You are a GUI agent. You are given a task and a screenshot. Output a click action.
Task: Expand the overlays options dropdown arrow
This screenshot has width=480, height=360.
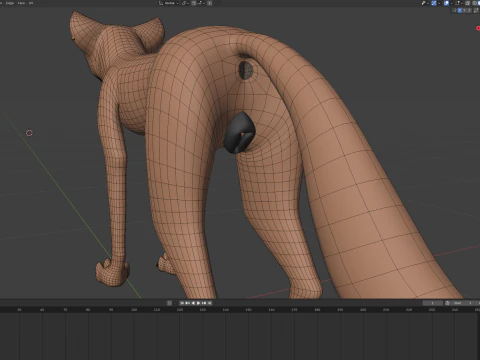pyautogui.click(x=452, y=3)
